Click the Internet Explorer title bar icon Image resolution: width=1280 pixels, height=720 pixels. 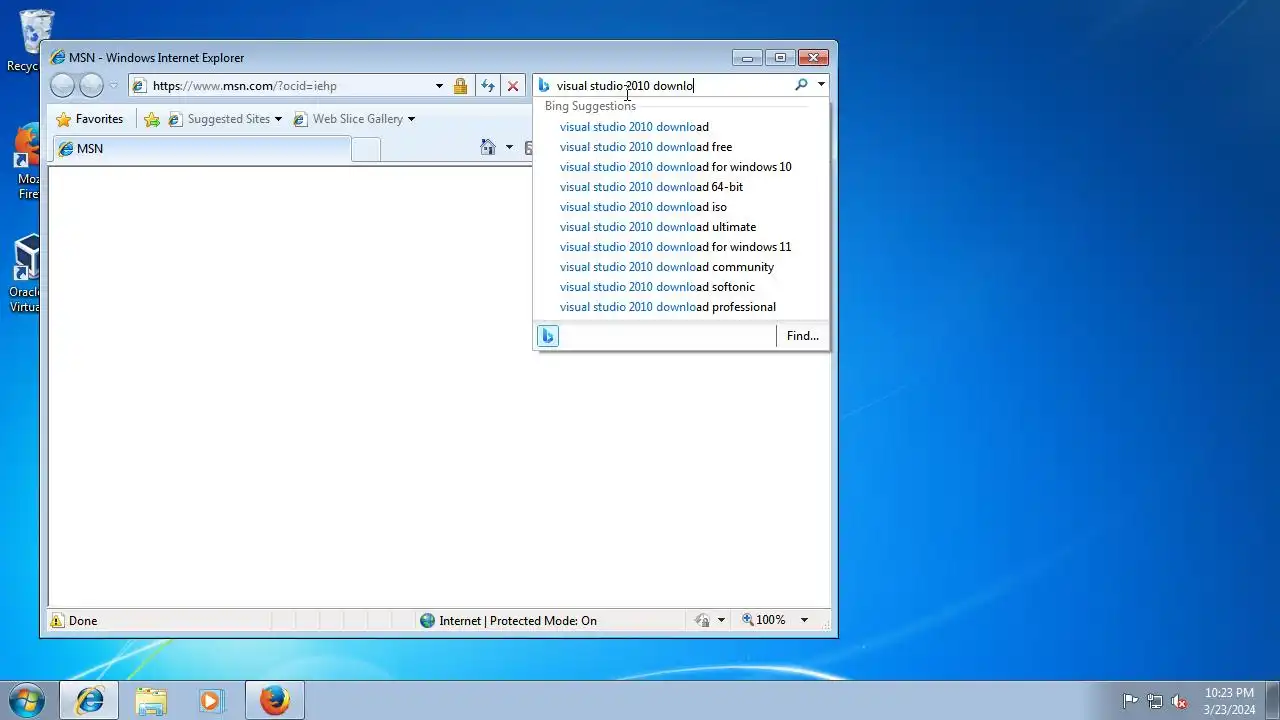58,58
